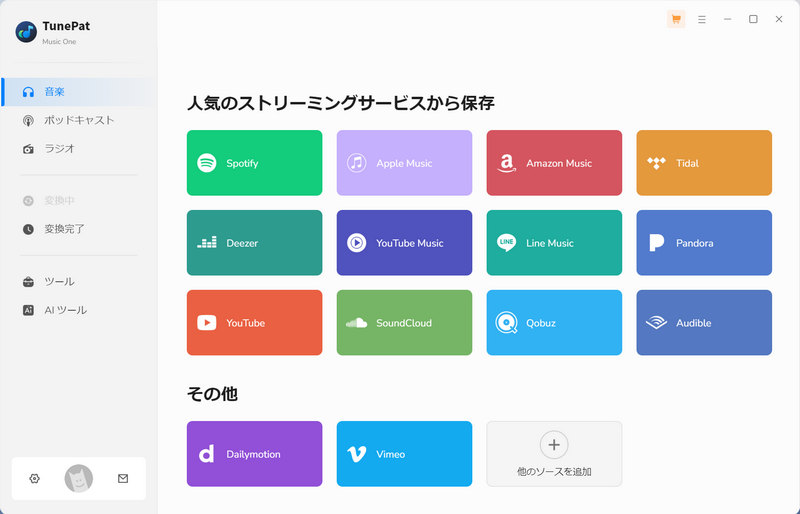Image resolution: width=800 pixels, height=514 pixels.
Task: Open the 変換中 converting section
Action: [x=79, y=201]
